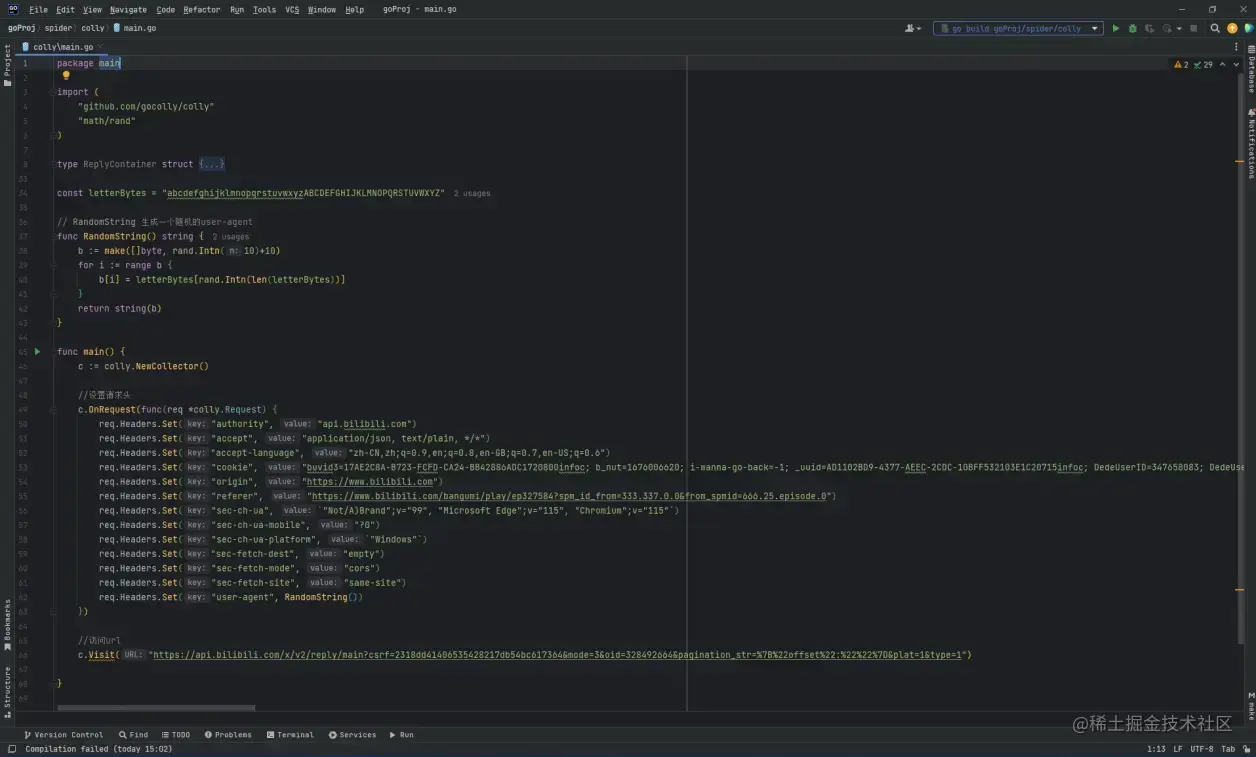Open Version Control tool window

point(63,734)
